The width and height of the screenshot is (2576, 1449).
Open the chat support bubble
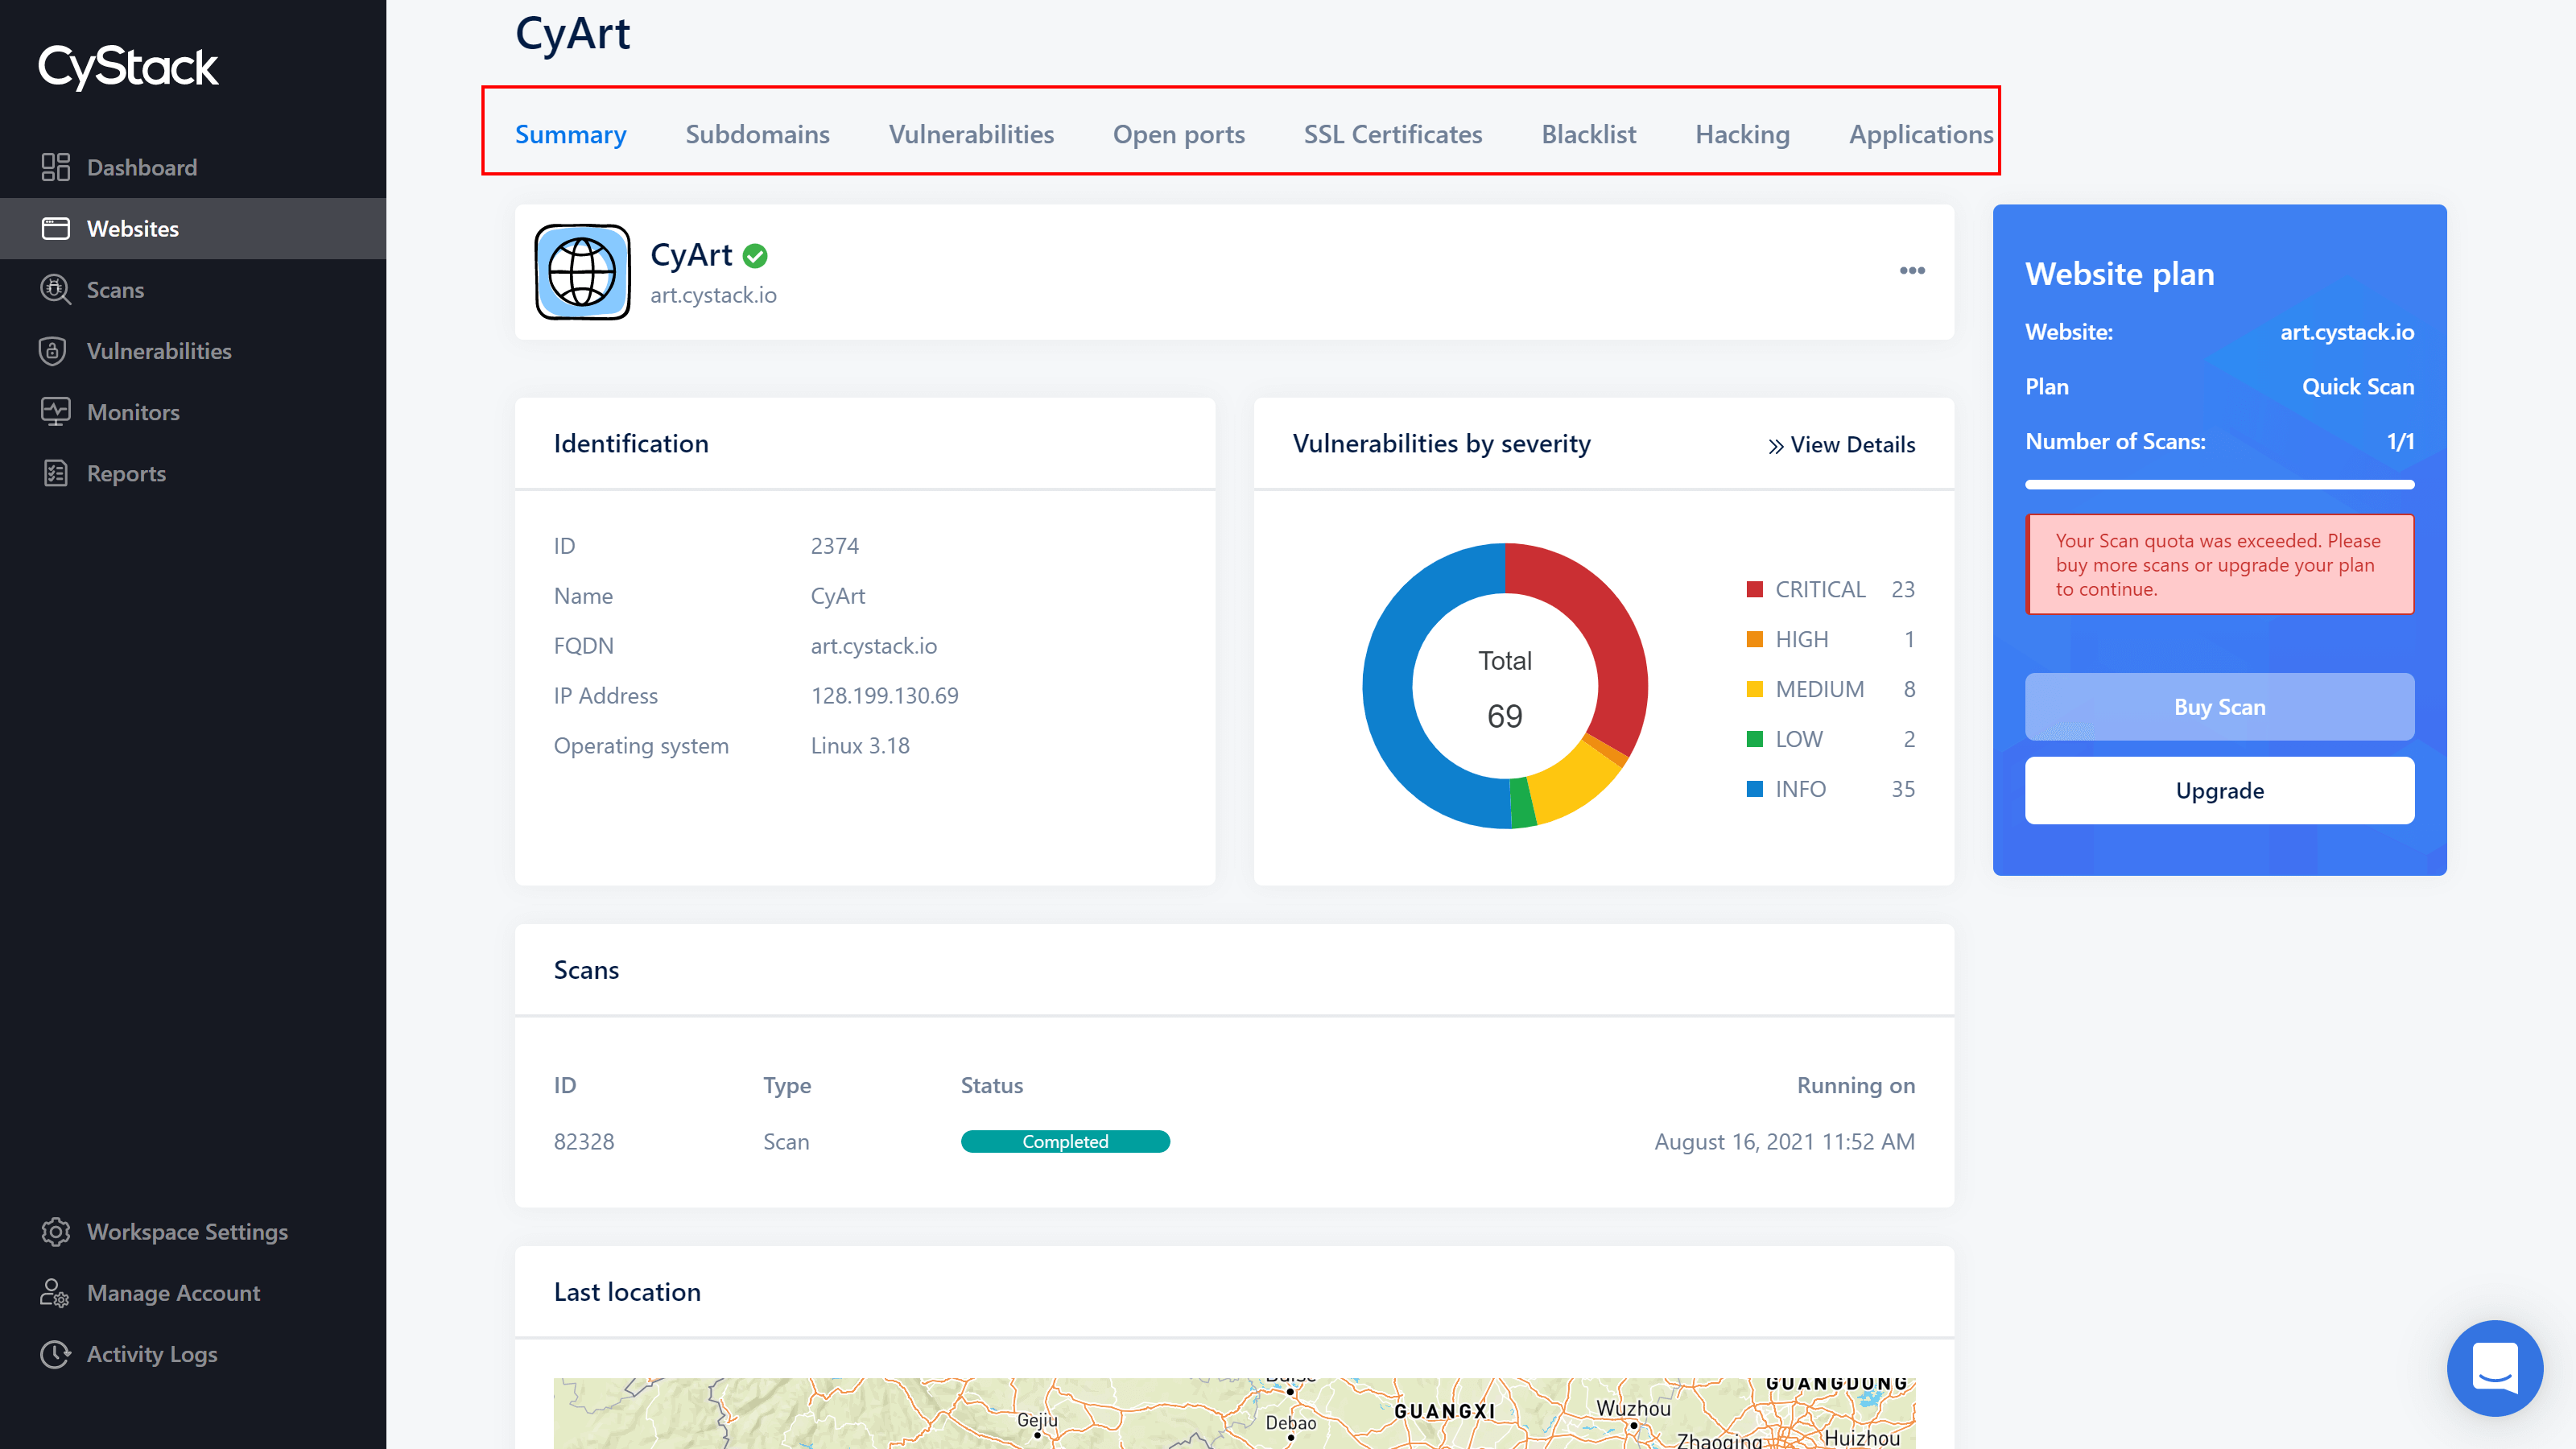click(x=2495, y=1367)
